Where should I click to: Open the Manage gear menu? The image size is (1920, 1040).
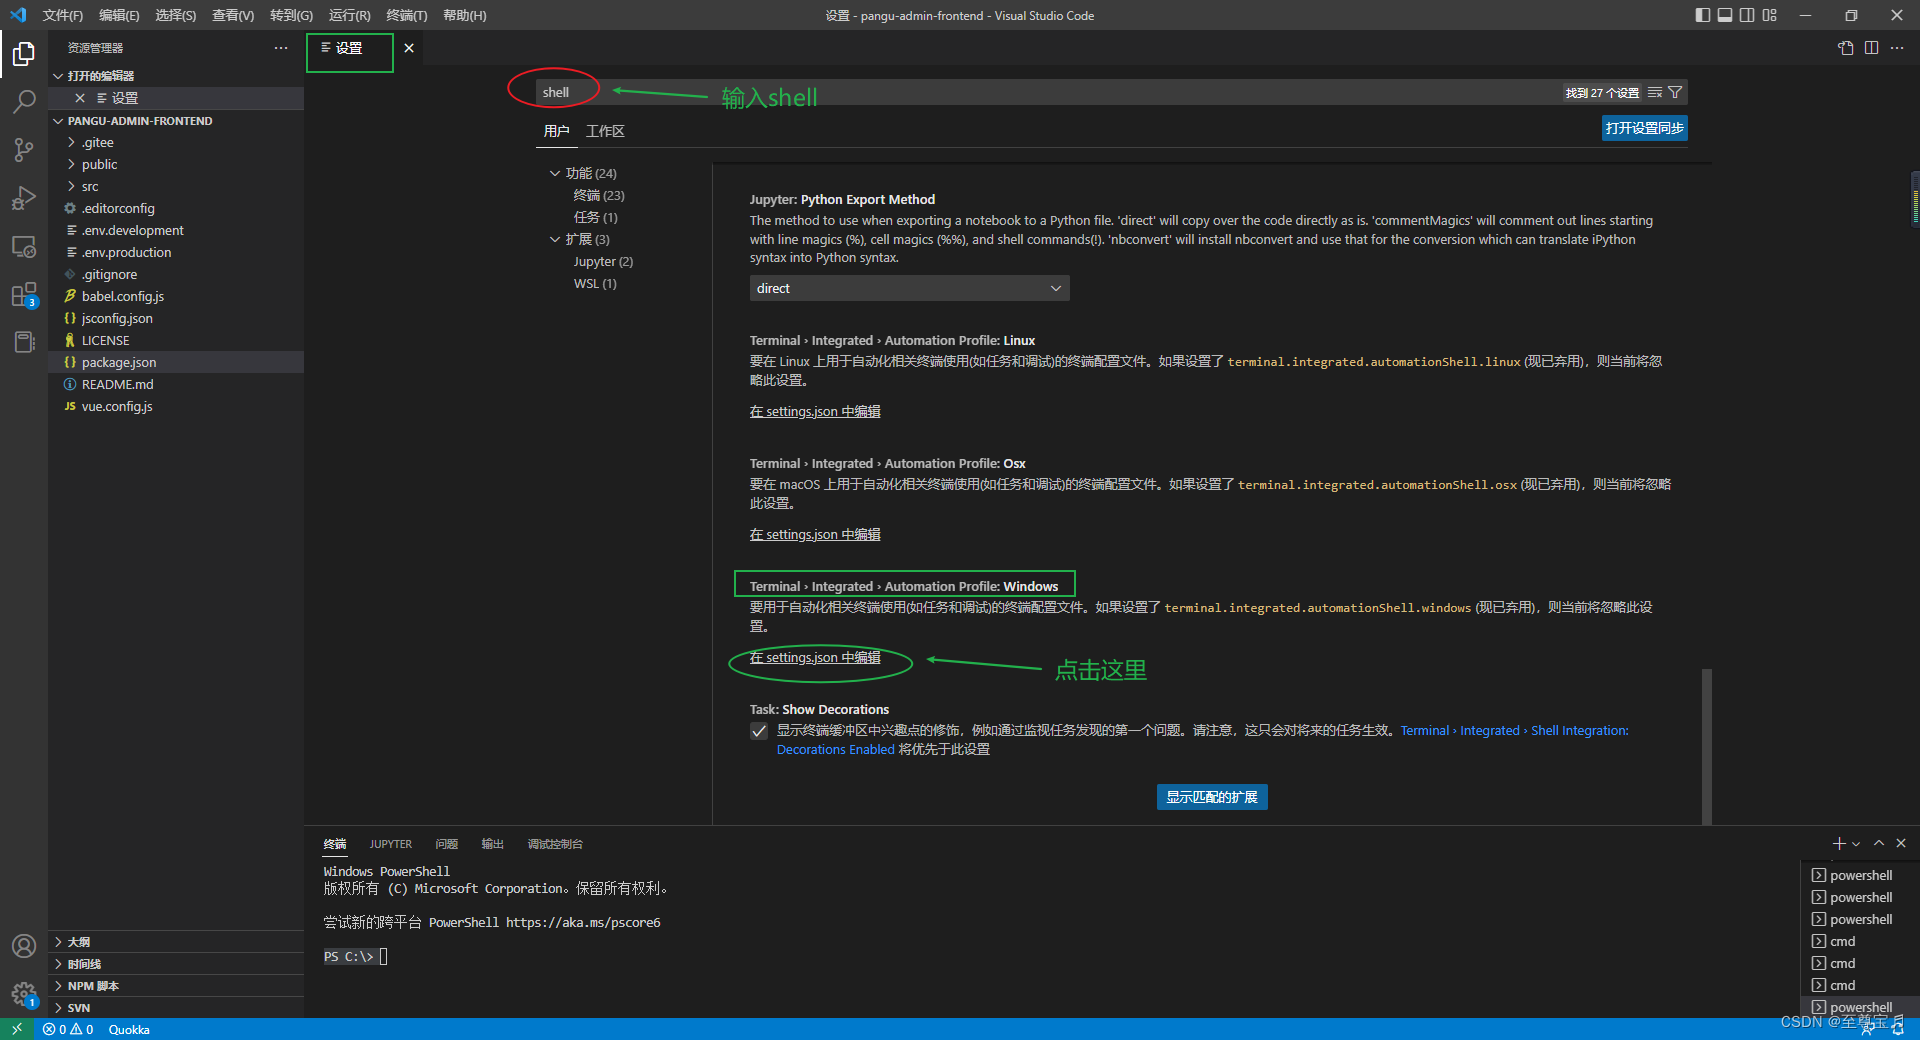[x=24, y=994]
